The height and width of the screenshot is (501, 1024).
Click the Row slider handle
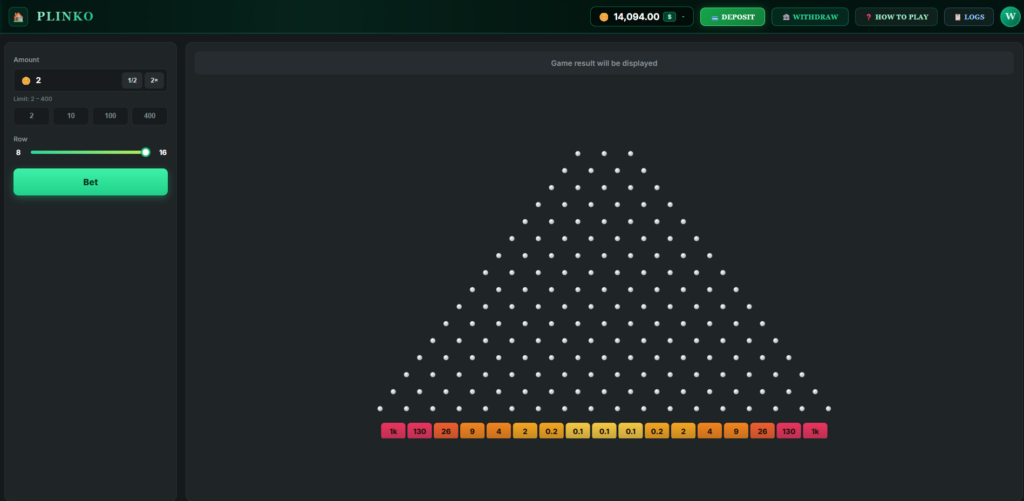146,152
